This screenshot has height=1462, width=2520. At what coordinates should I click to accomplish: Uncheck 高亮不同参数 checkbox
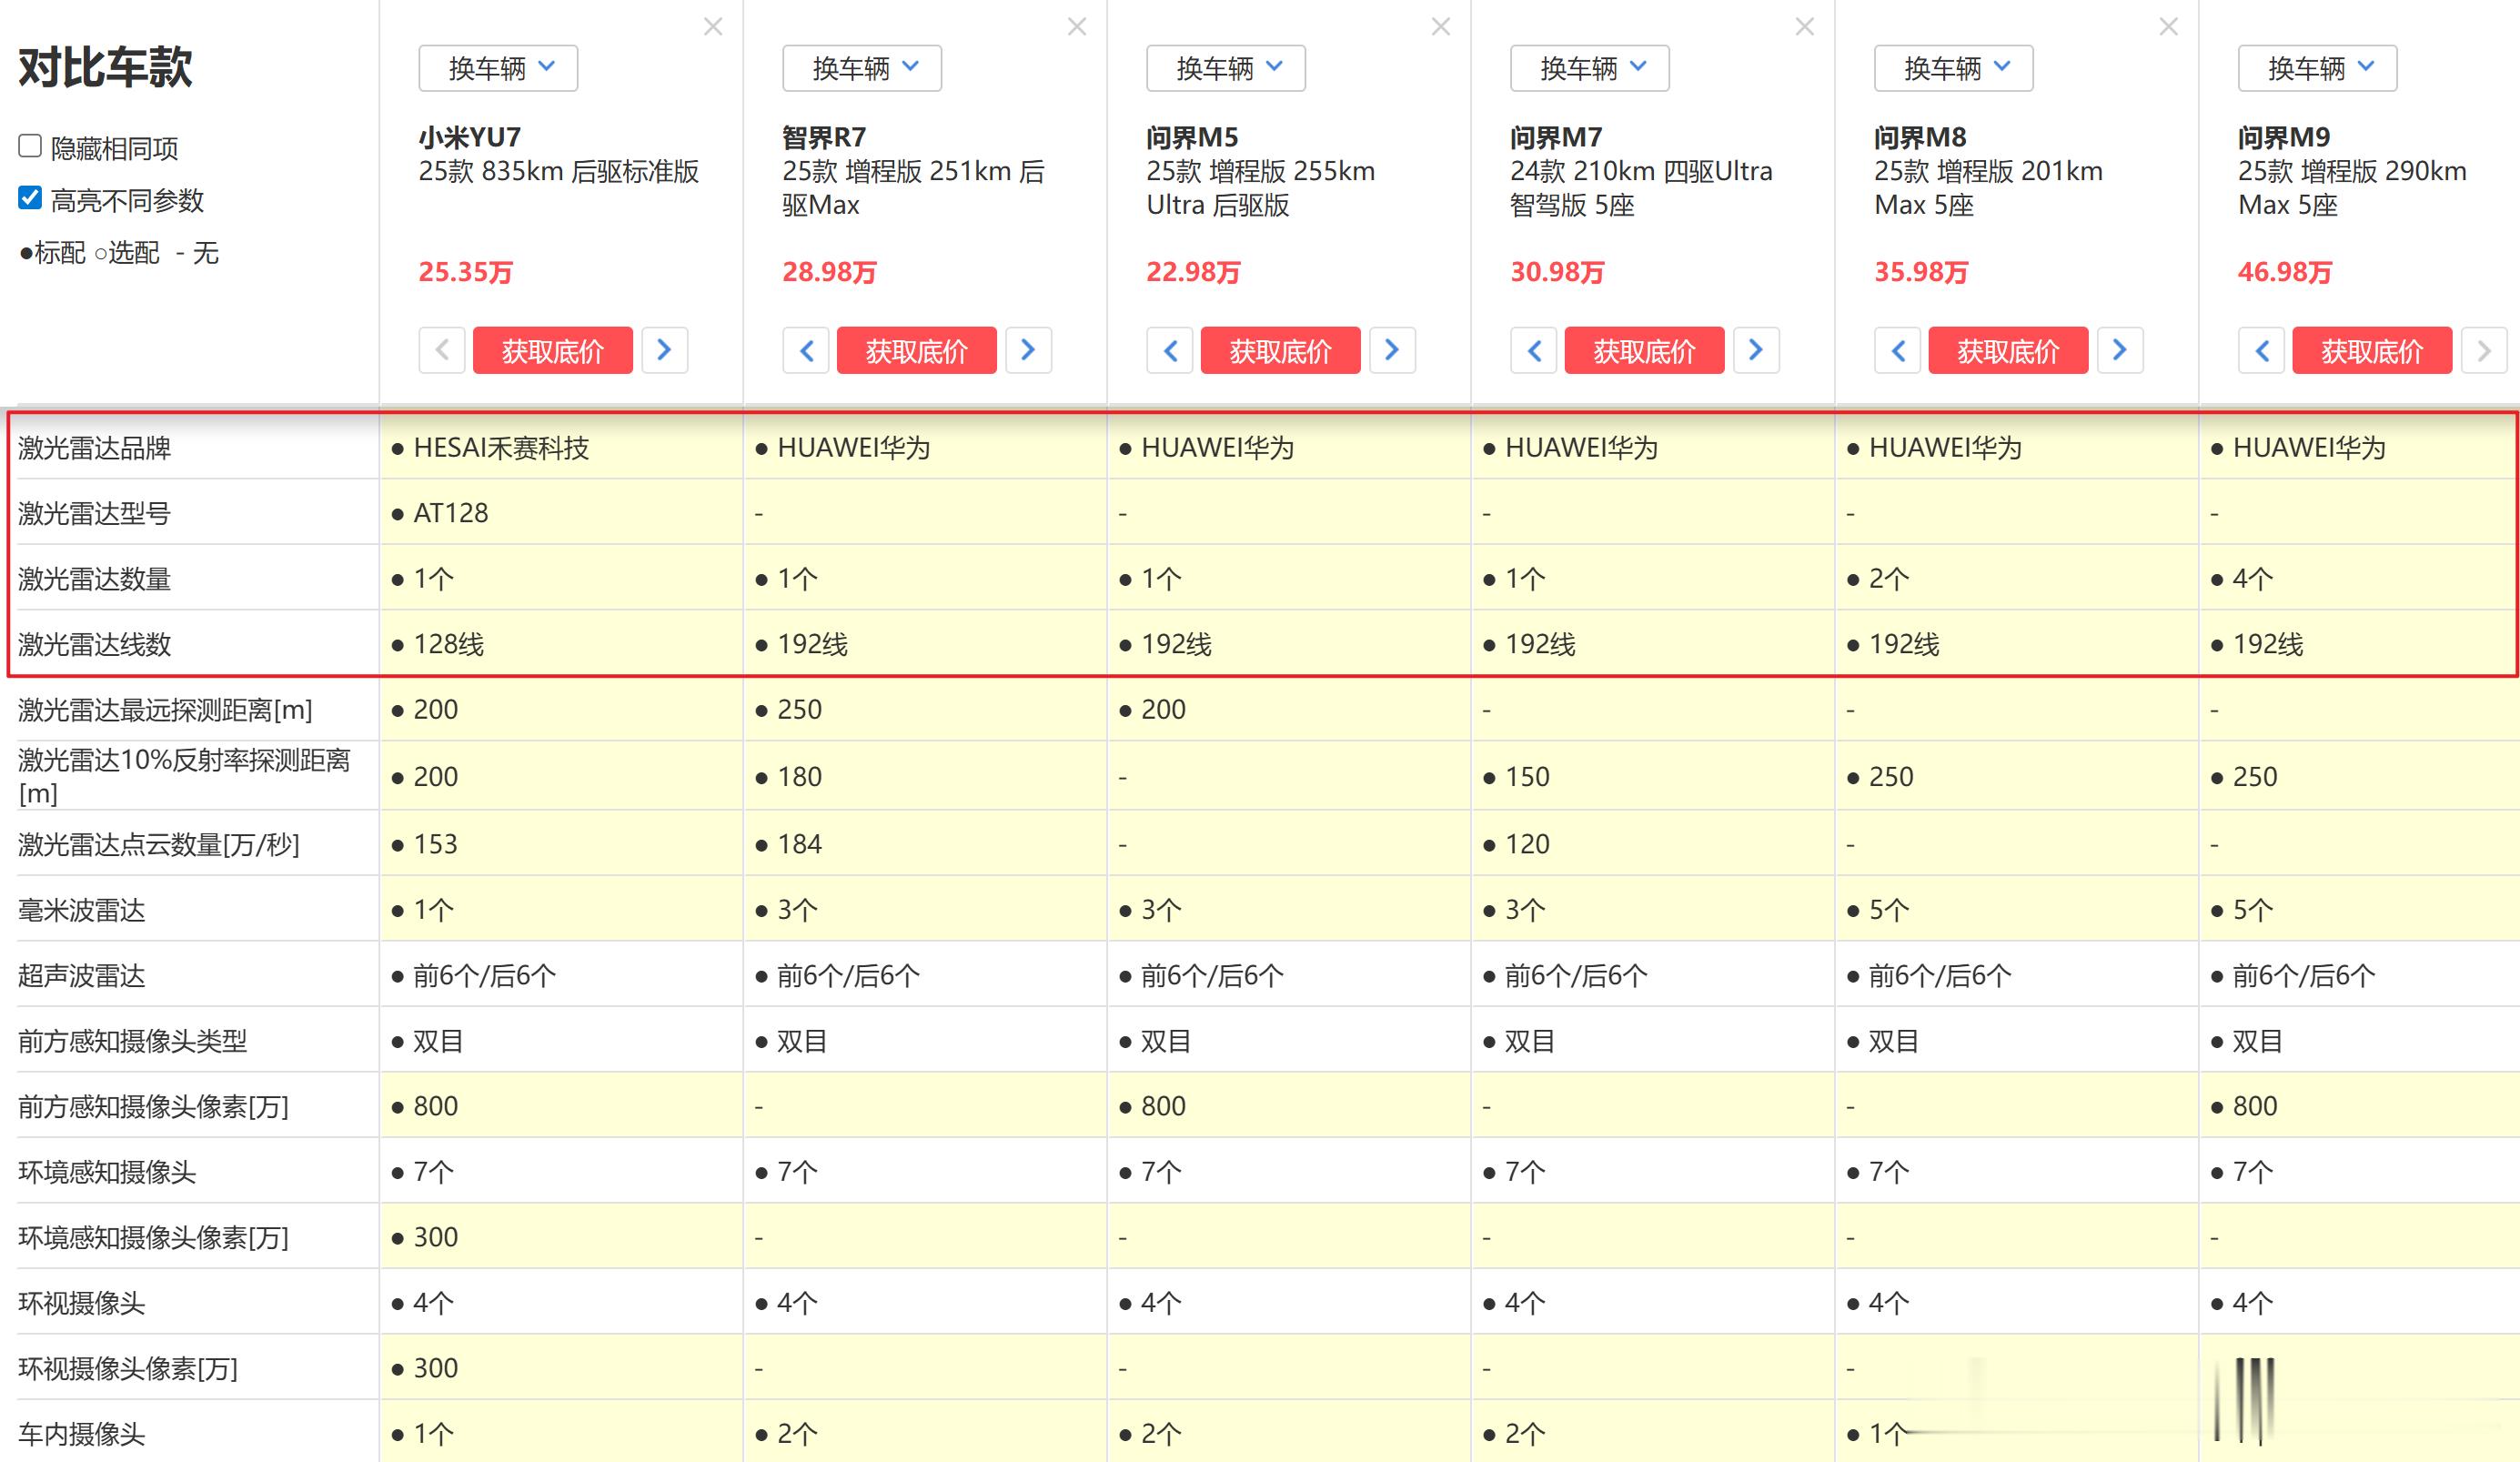(30, 198)
